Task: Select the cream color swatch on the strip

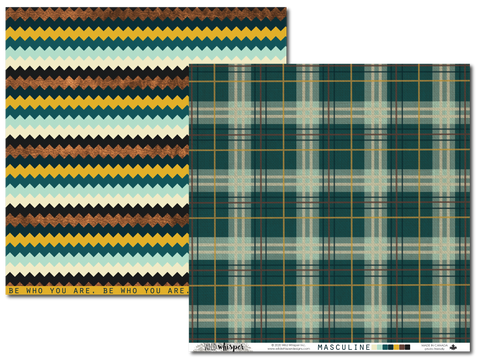Action: [x=374, y=347]
